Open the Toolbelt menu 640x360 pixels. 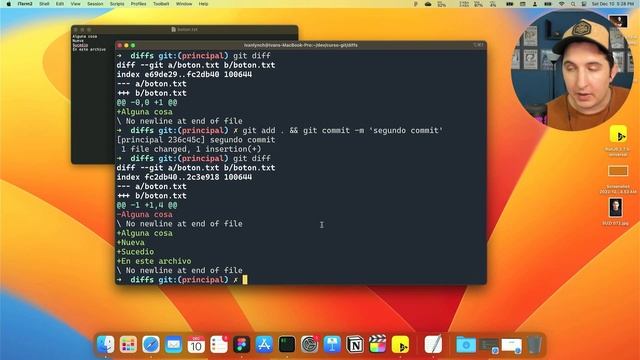(x=161, y=4)
